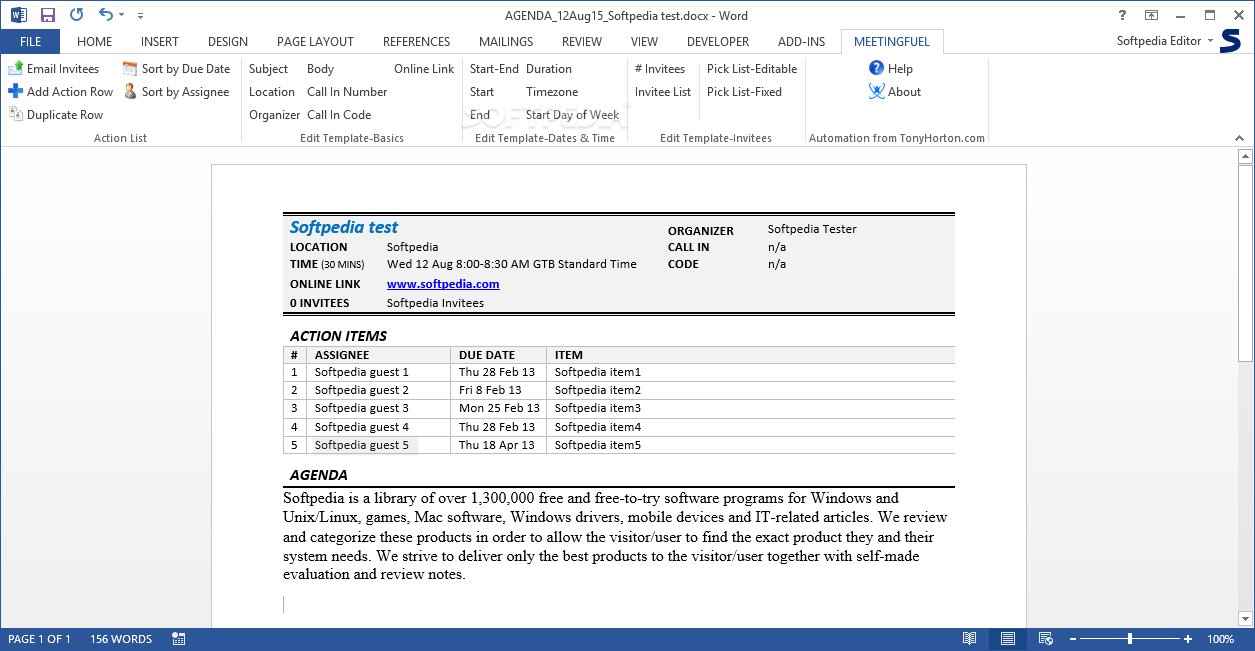The height and width of the screenshot is (651, 1255).
Task: Click the Online Link ribbon button
Action: 424,69
